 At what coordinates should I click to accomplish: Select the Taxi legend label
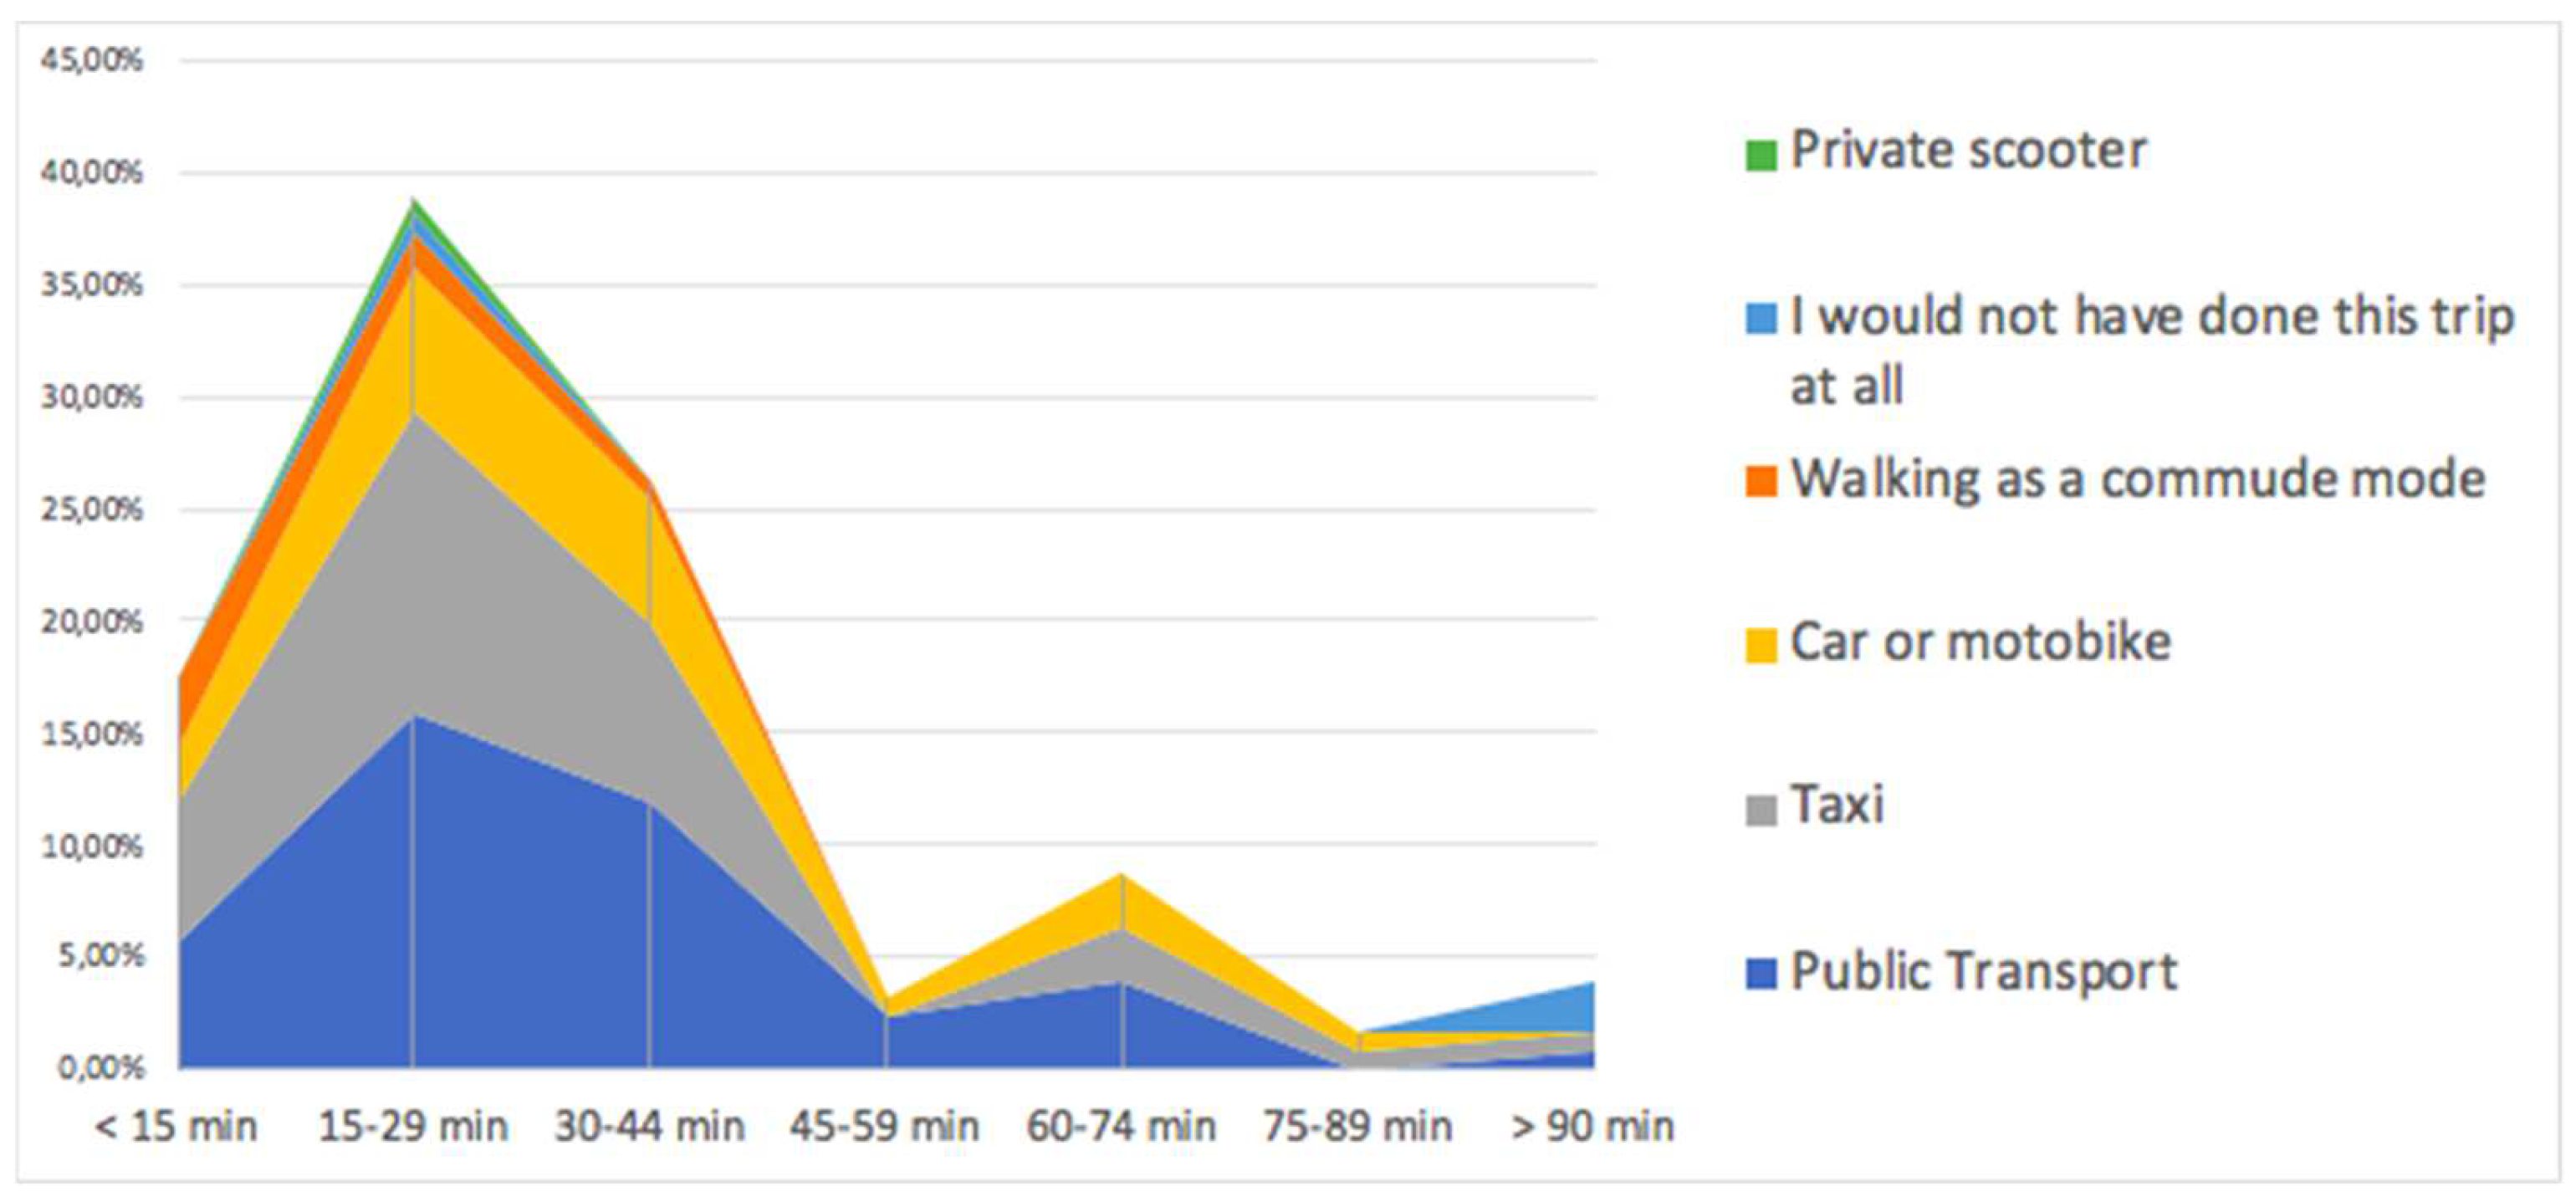[1837, 805]
